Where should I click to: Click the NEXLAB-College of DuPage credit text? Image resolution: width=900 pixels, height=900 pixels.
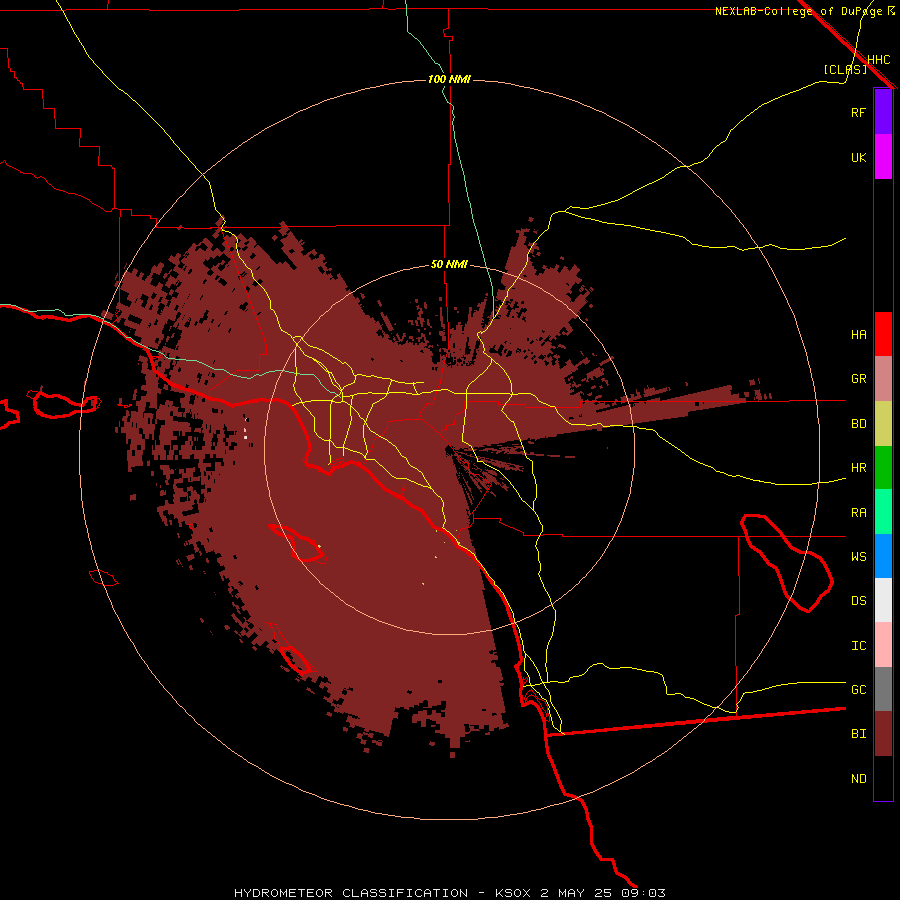click(798, 11)
